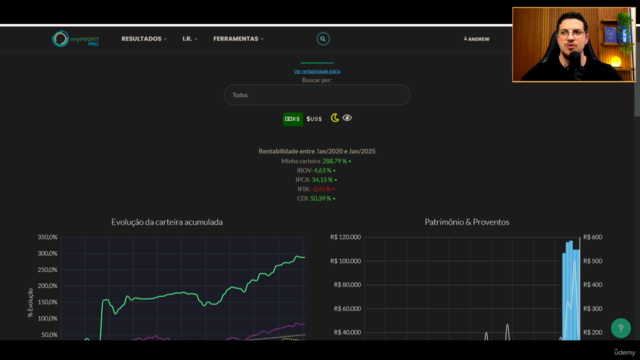Screen dimensions: 640x360
Task: Open the Todos search combo box
Action: [x=317, y=95]
